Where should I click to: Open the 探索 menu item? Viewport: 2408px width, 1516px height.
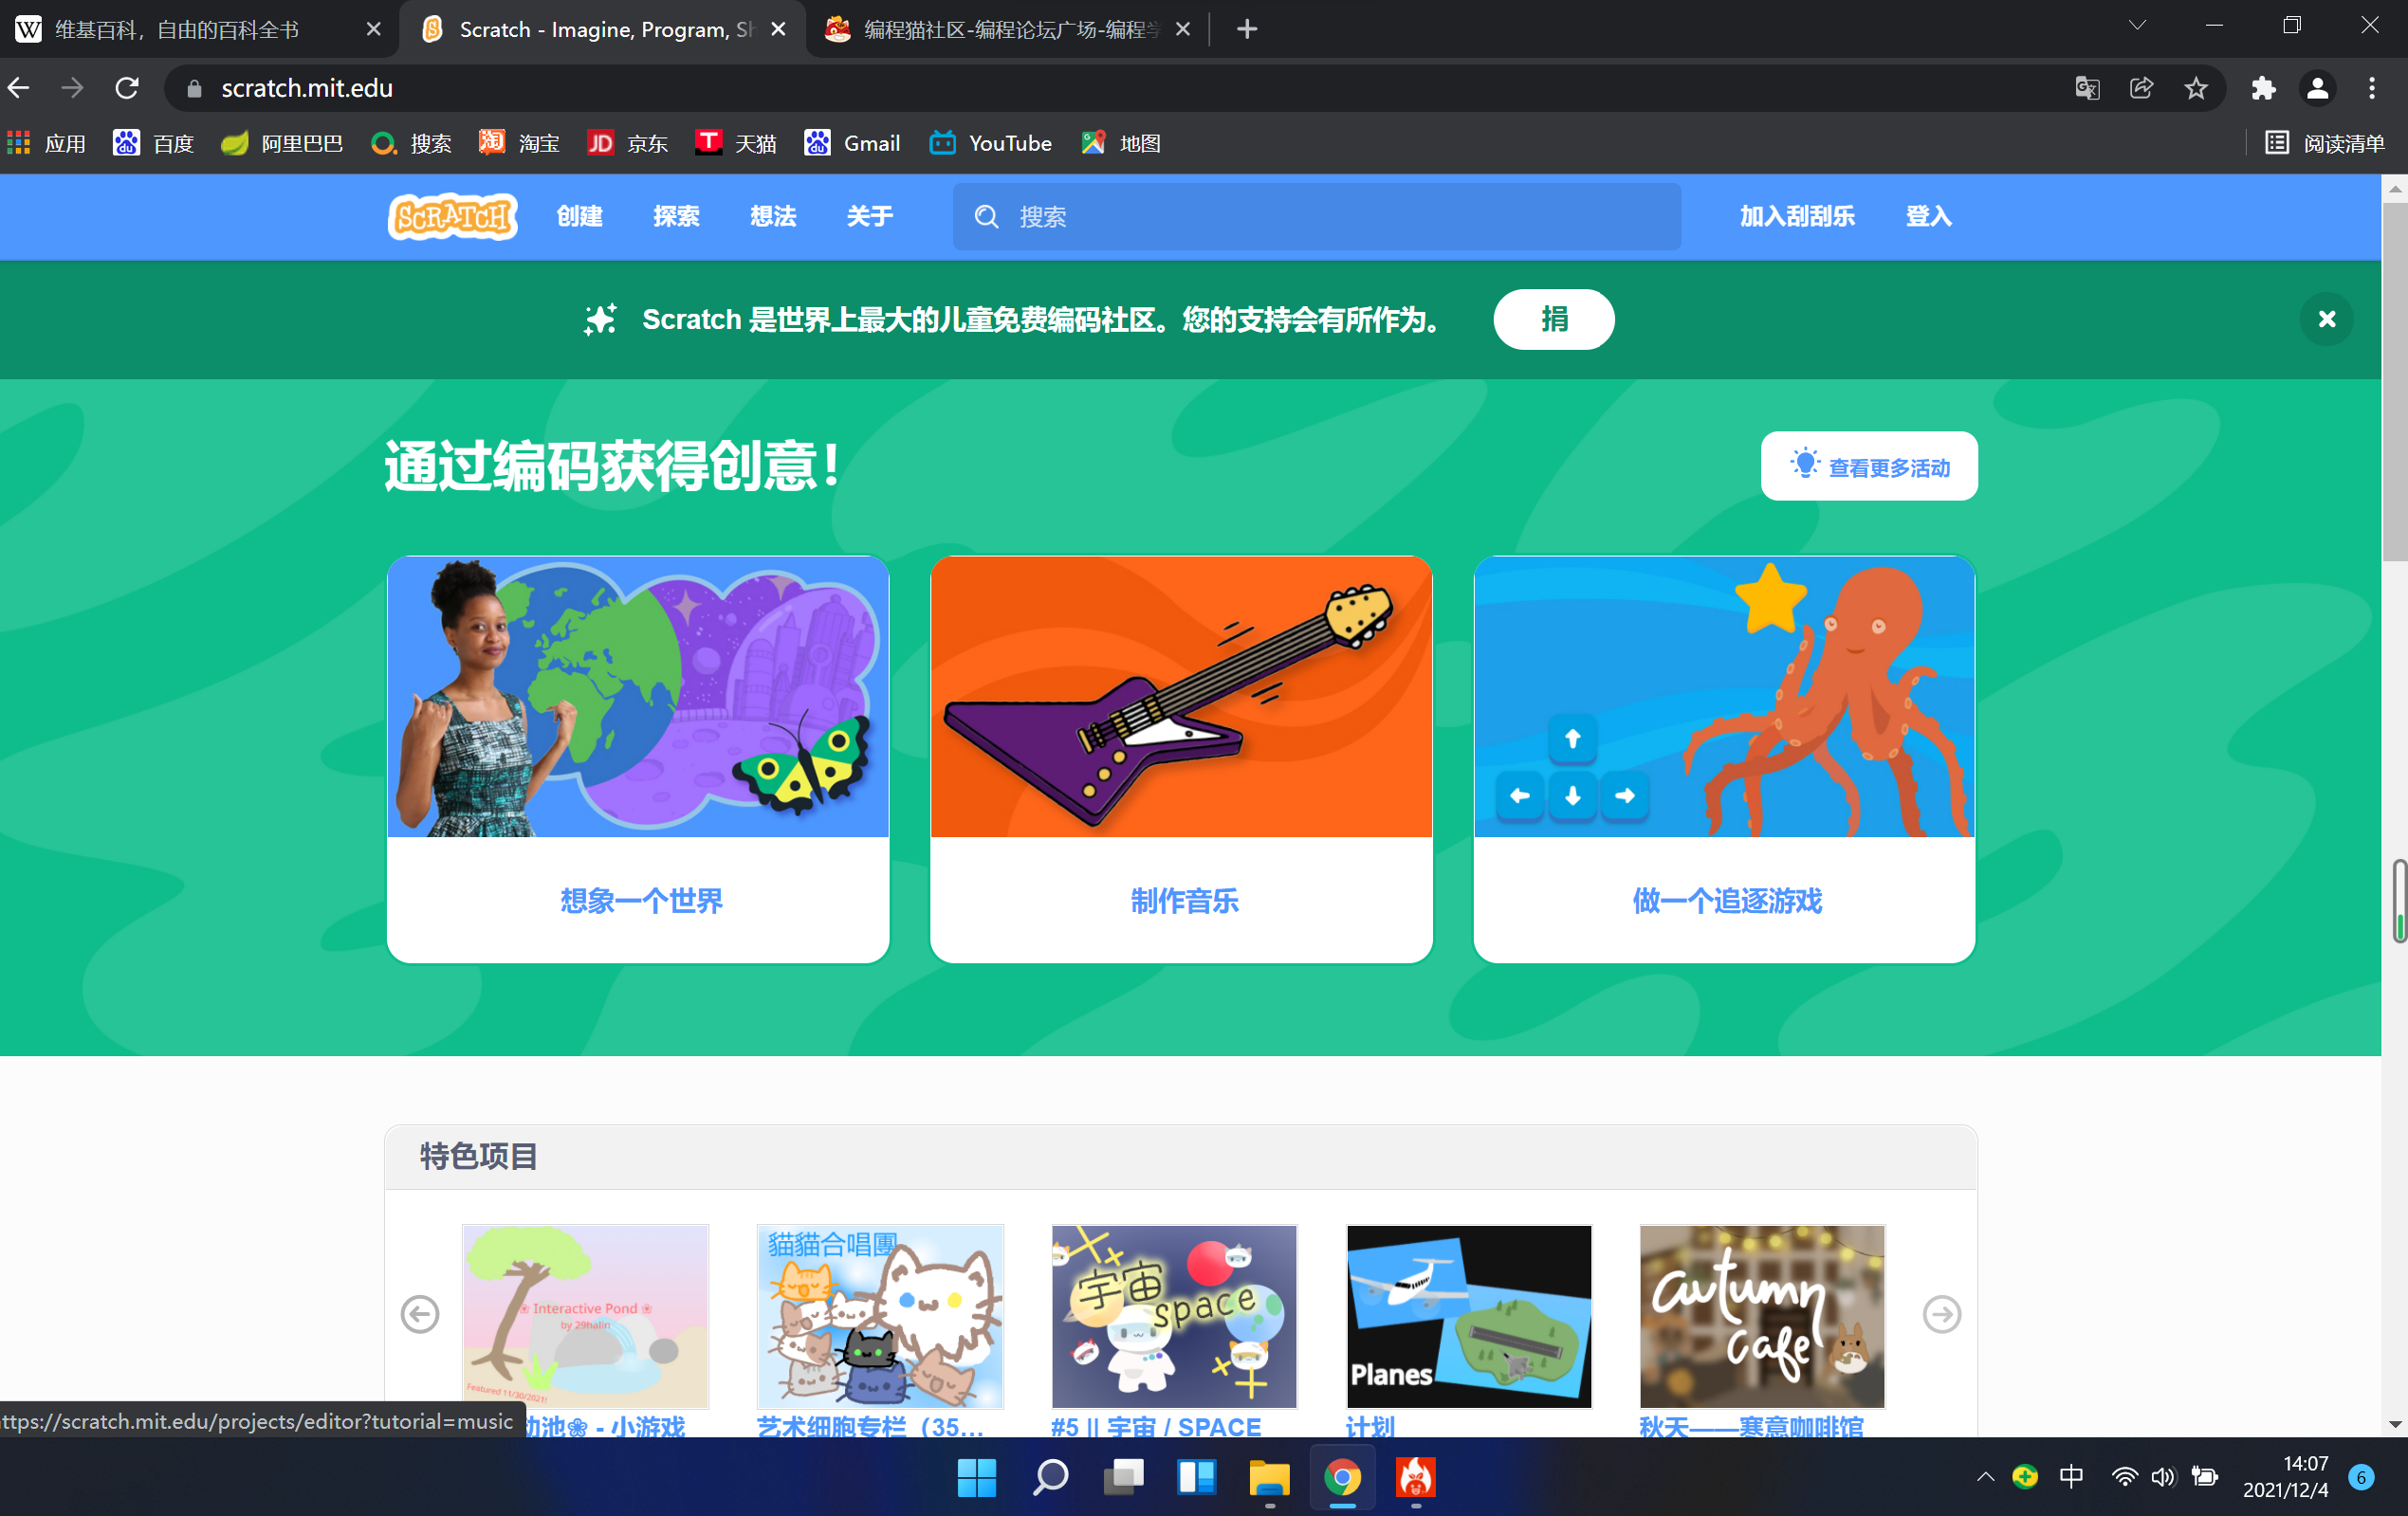[676, 216]
